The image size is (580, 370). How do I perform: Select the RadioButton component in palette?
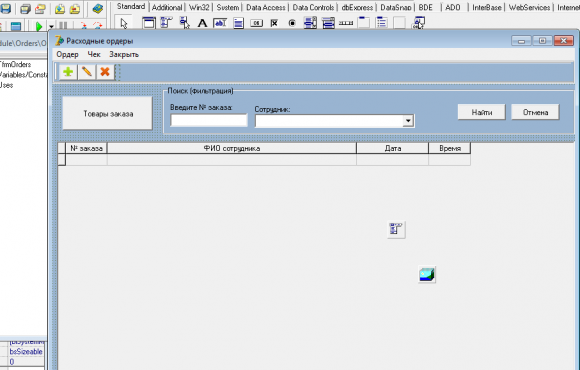(x=292, y=23)
